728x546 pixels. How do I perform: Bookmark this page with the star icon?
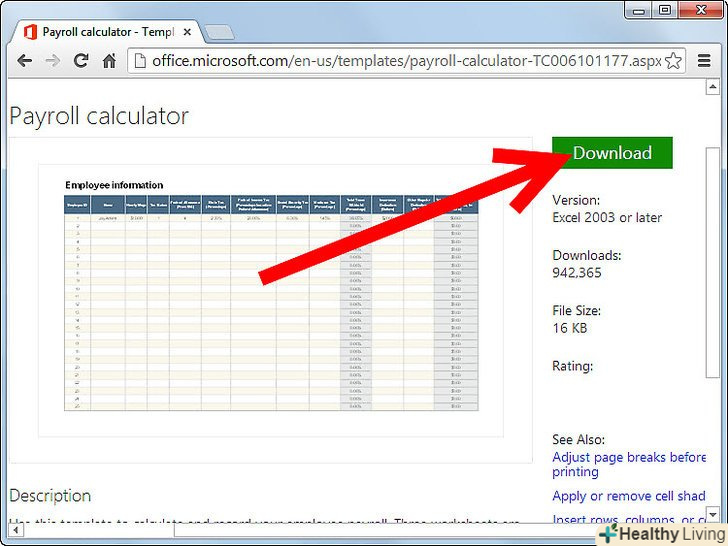pyautogui.click(x=673, y=61)
